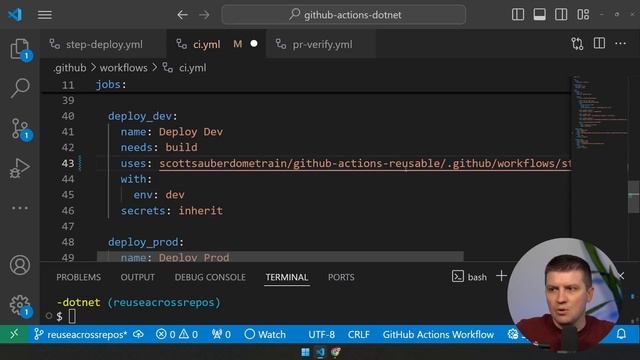Viewport: 640px width, 360px height.
Task: Click line number 43 in the gutter
Action: pos(68,163)
